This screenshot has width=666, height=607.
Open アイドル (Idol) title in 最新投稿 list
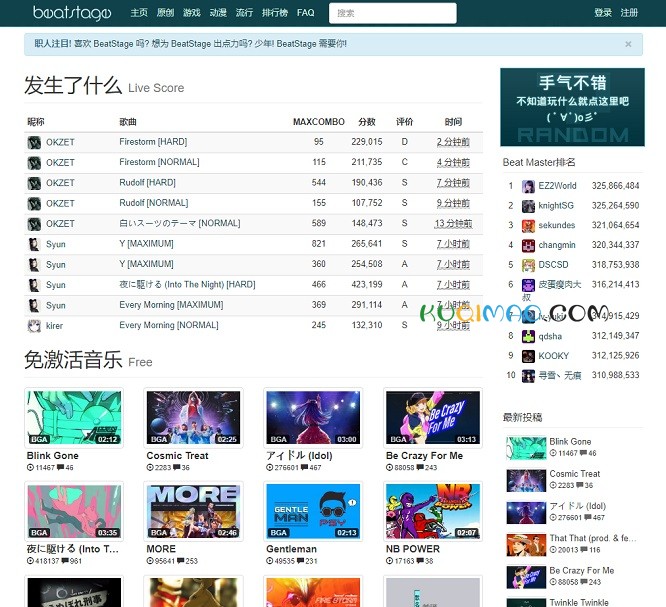tap(577, 506)
